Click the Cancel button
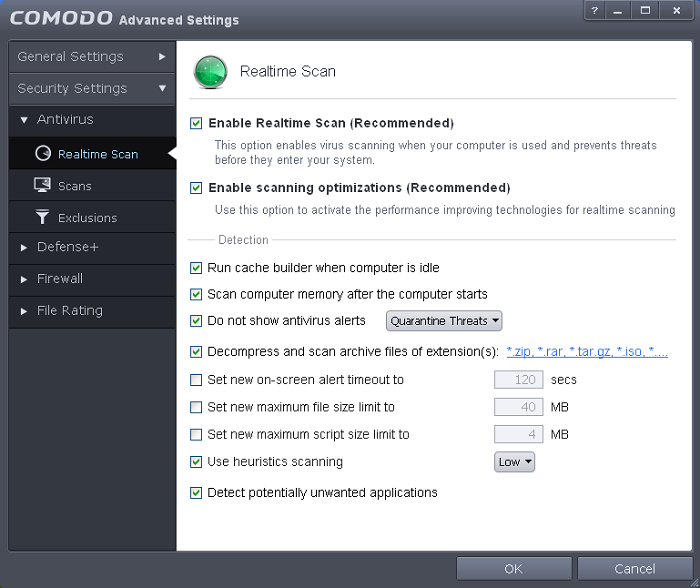Screen dimensions: 700x588 pyautogui.click(x=635, y=569)
